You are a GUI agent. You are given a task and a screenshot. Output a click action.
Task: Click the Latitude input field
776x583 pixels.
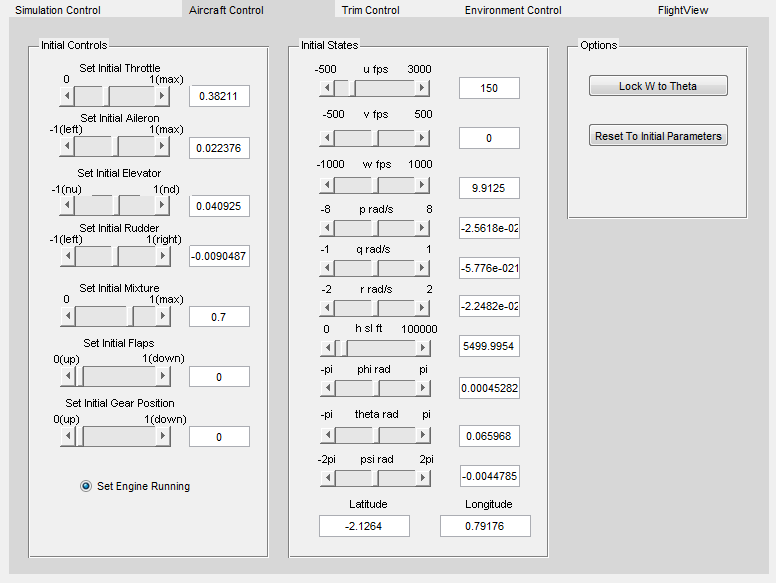[x=365, y=526]
